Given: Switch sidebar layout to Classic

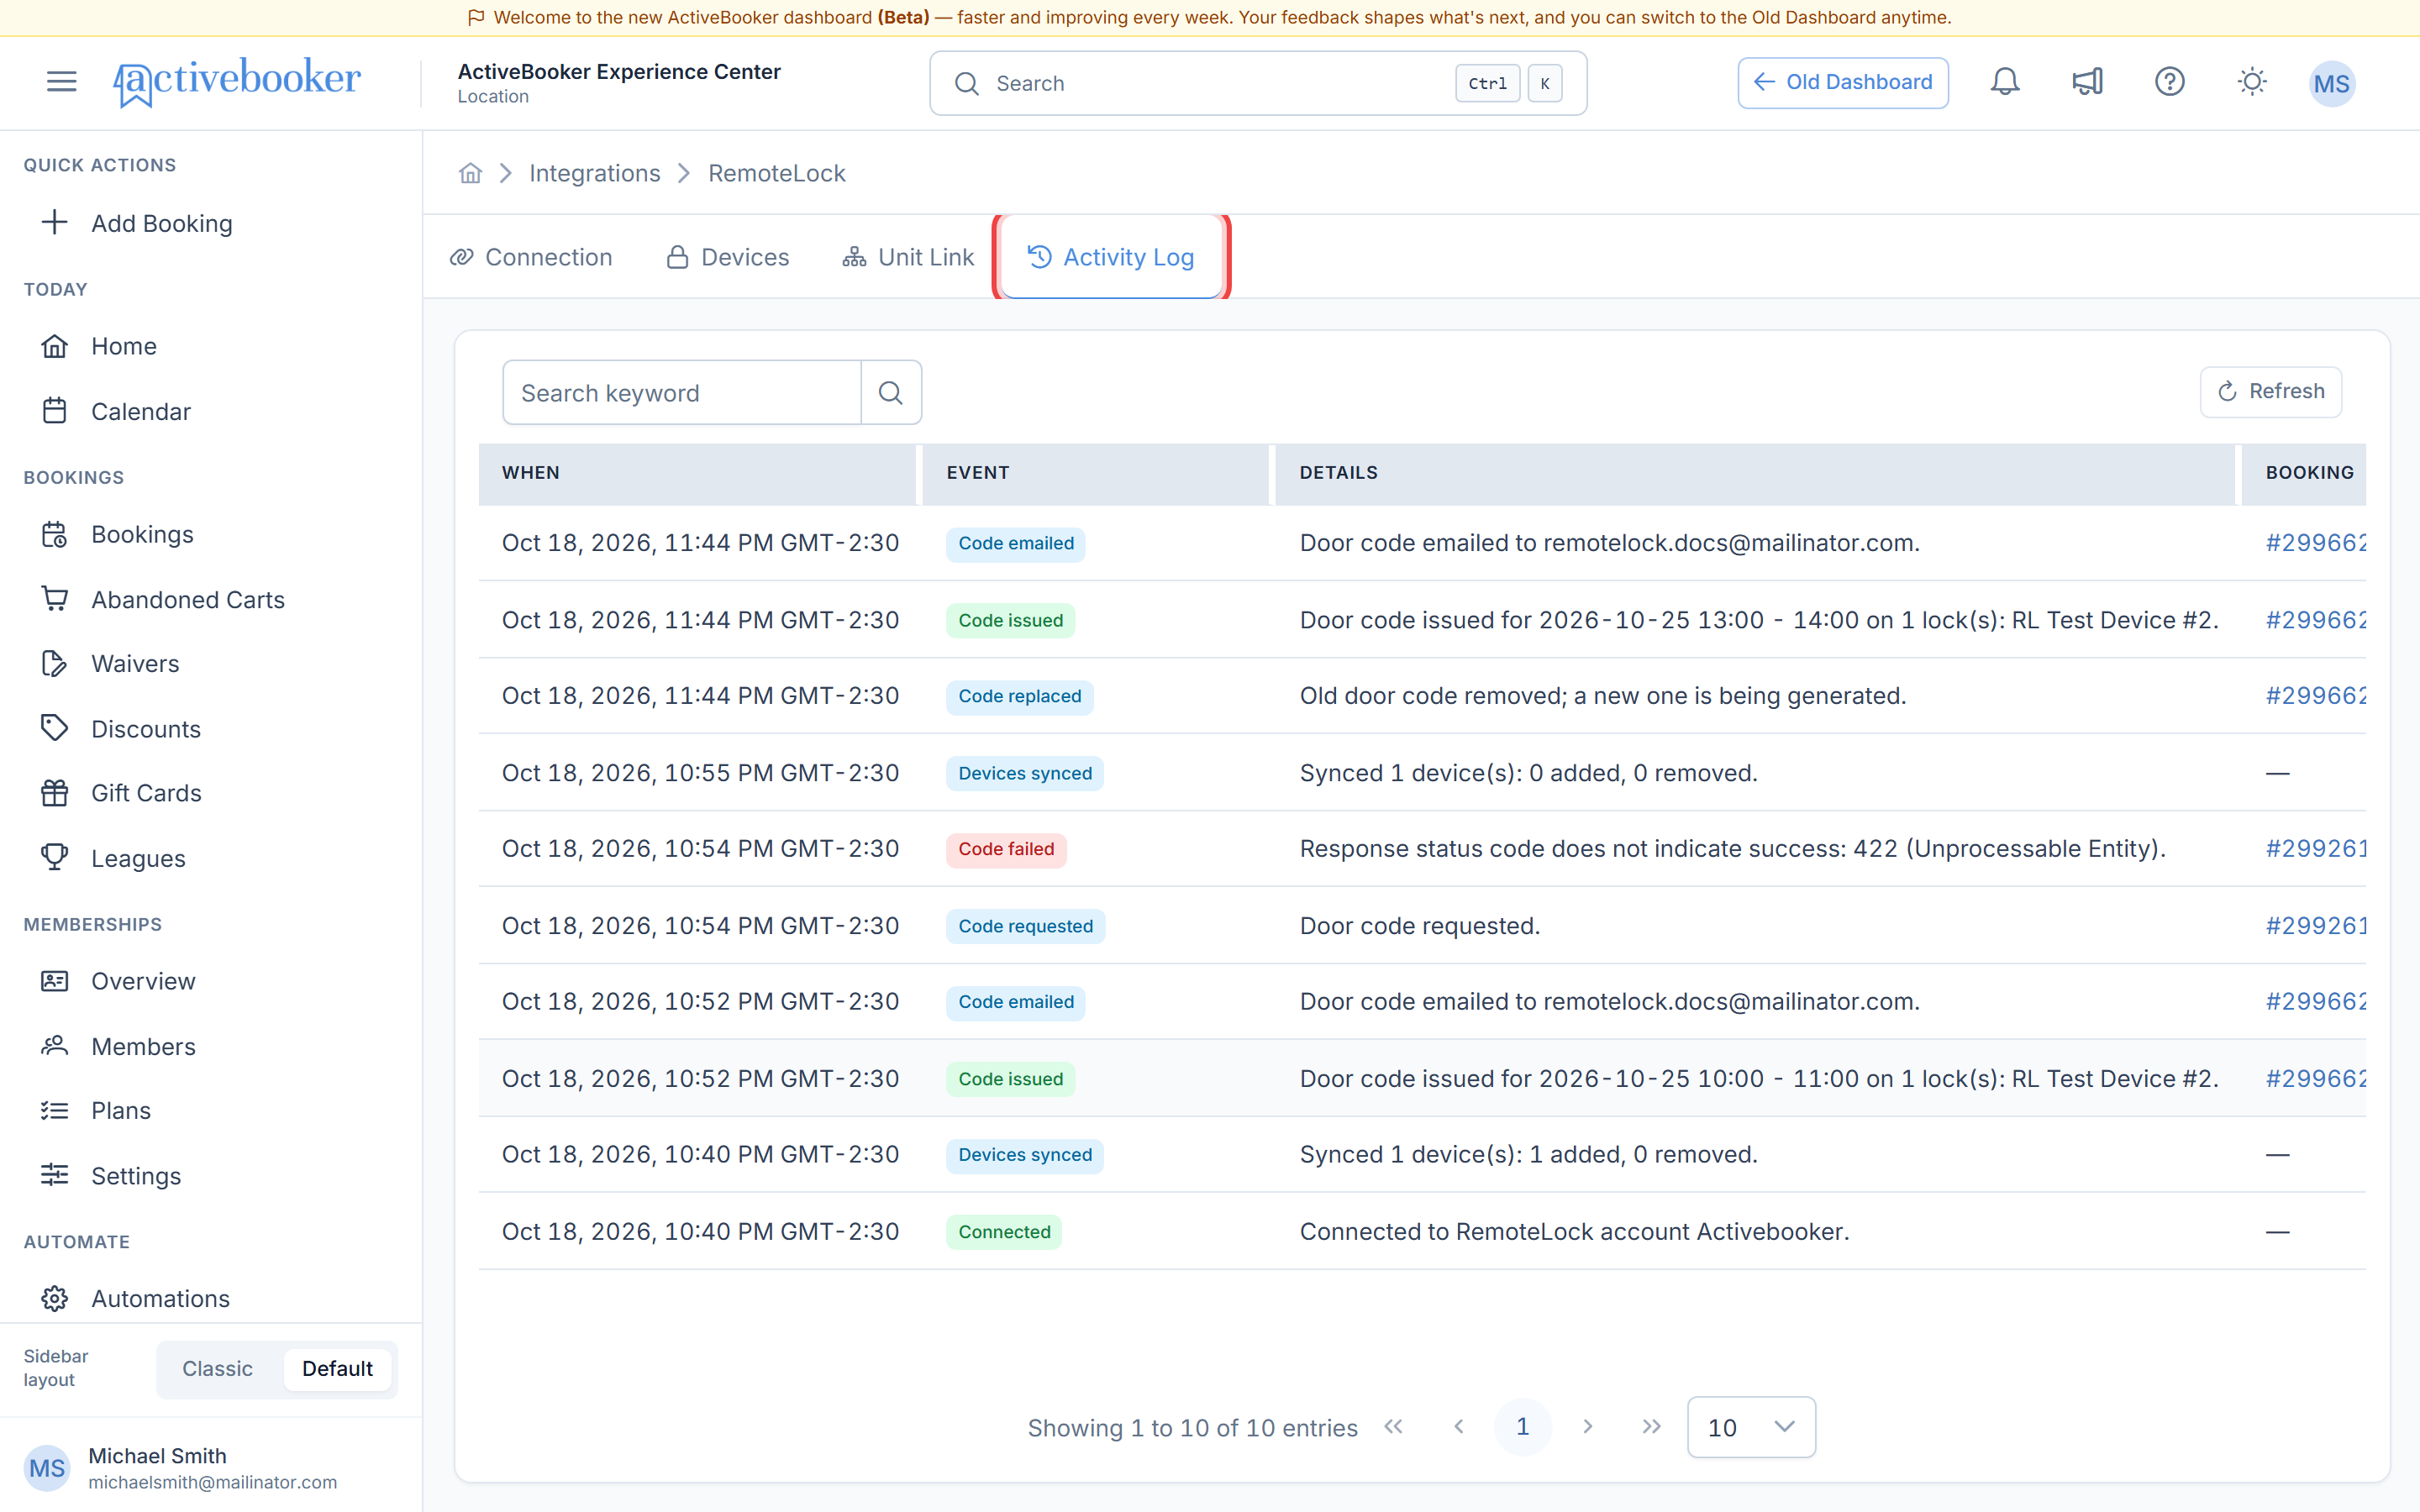Looking at the screenshot, I should 217,1368.
